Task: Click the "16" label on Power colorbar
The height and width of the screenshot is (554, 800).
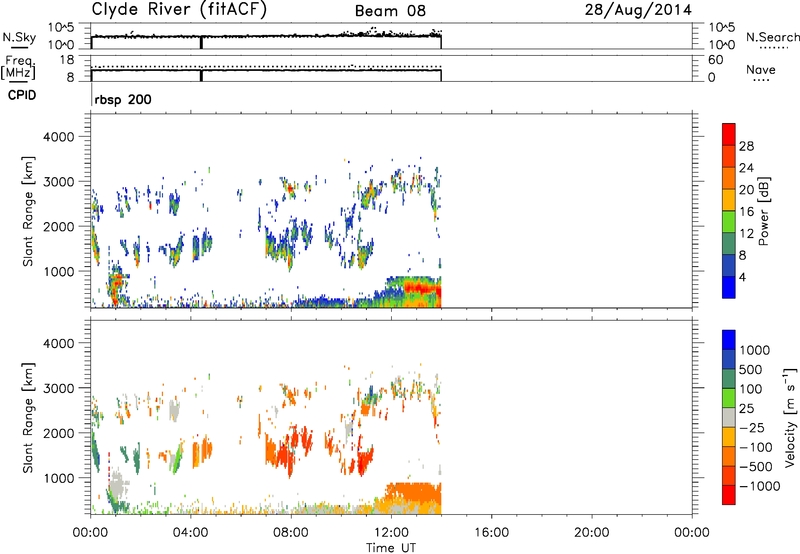Action: (x=746, y=212)
